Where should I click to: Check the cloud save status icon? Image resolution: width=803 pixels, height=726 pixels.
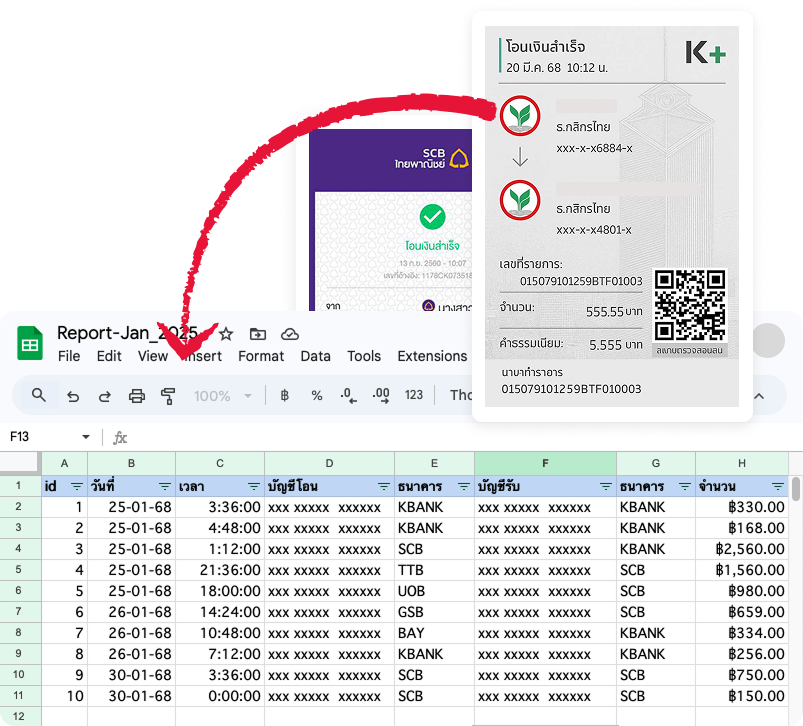290,334
